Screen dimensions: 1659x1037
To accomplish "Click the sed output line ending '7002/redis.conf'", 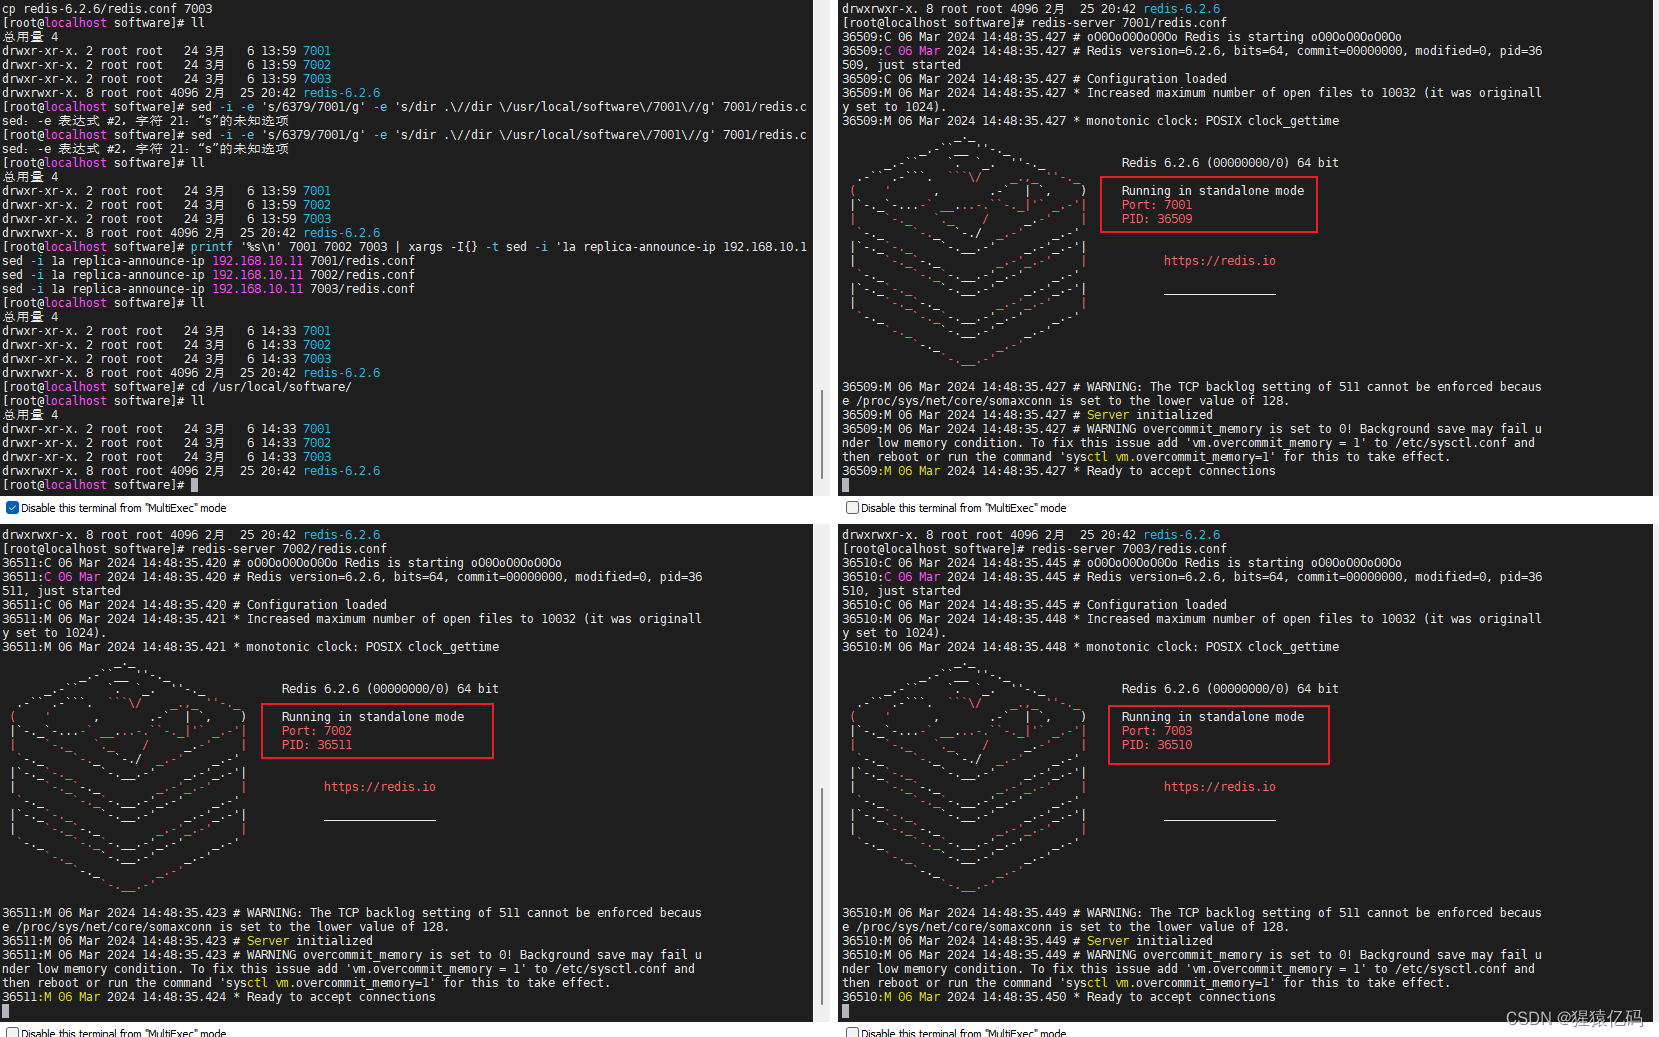I will coord(208,275).
